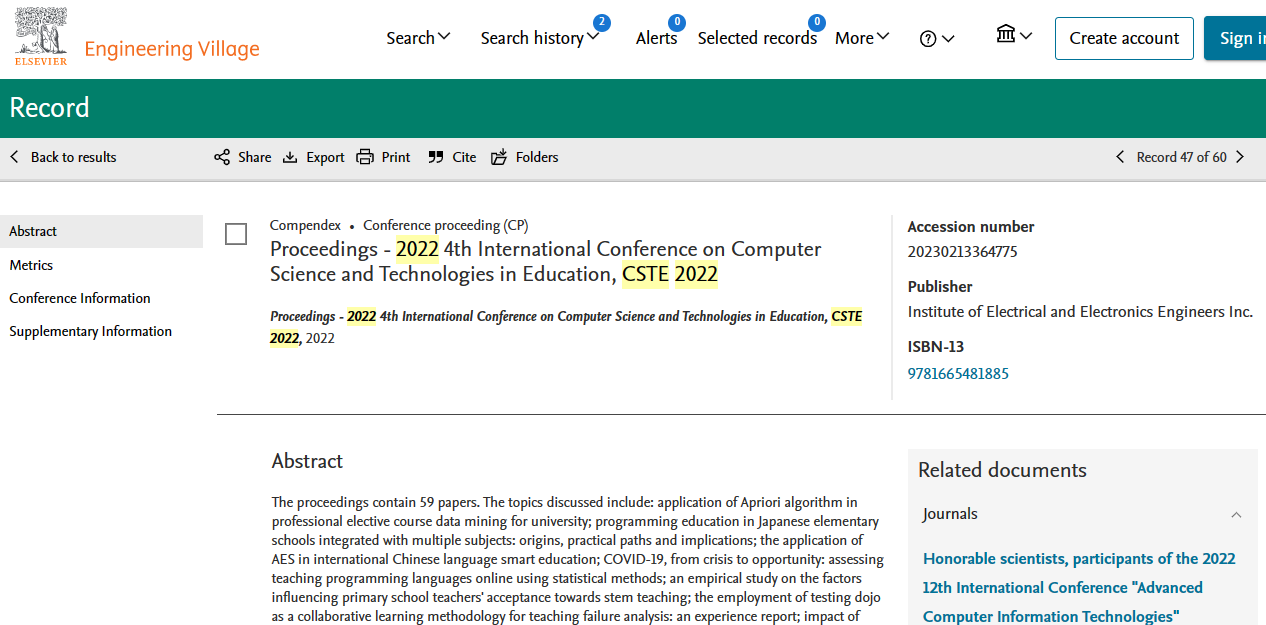Open the help question mark menu
Screen dimensions: 1266x625
coord(937,39)
